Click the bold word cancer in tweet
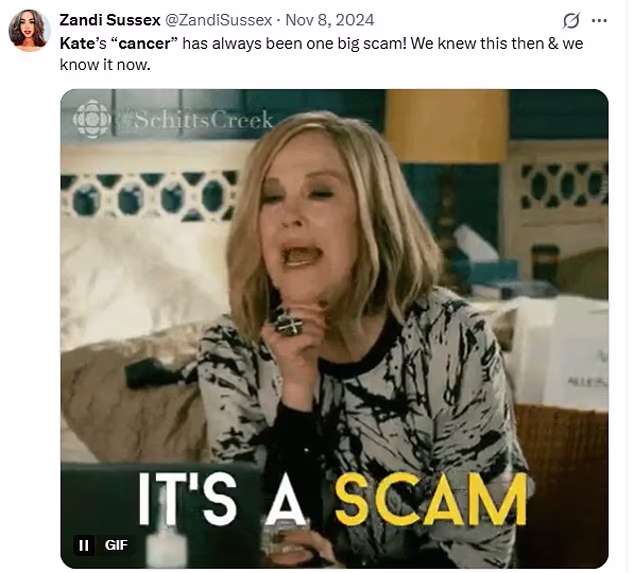The width and height of the screenshot is (634, 573). coord(145,43)
